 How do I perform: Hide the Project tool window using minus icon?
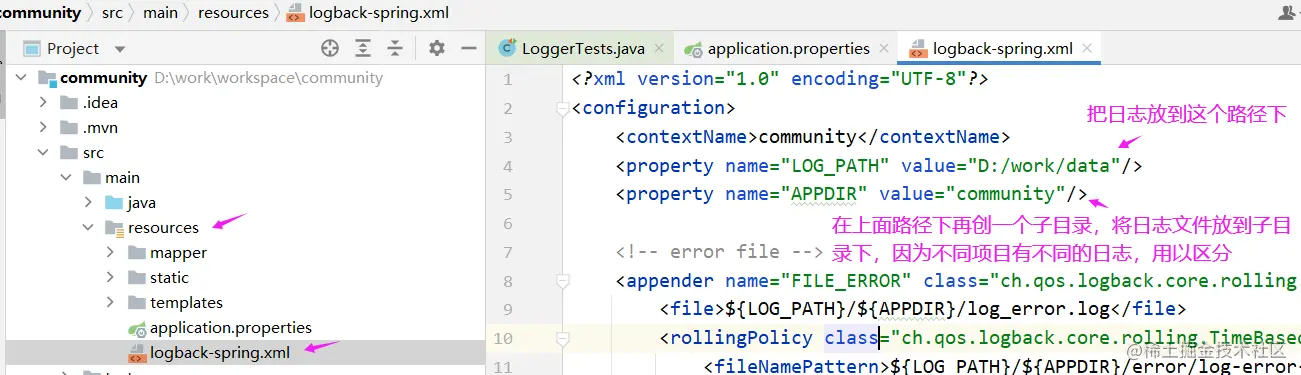pyautogui.click(x=468, y=48)
